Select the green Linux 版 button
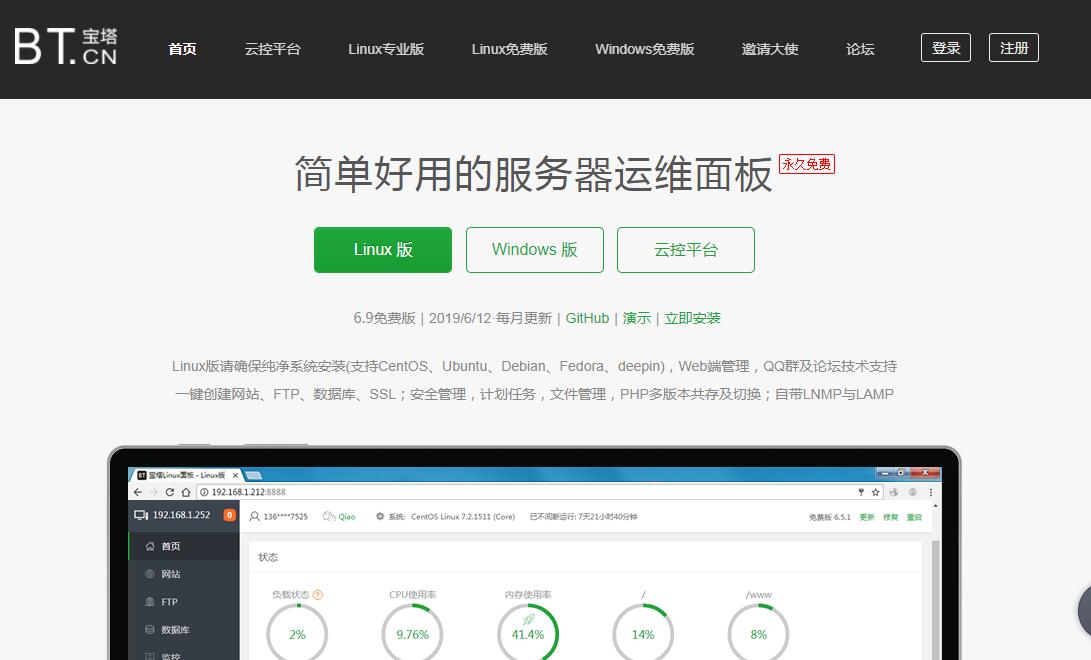1091x660 pixels. [x=383, y=250]
